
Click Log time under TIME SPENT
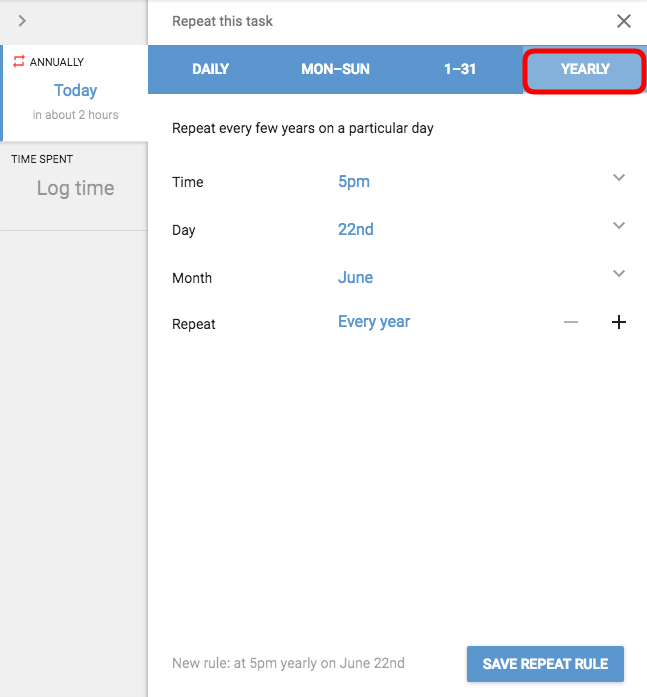[76, 188]
